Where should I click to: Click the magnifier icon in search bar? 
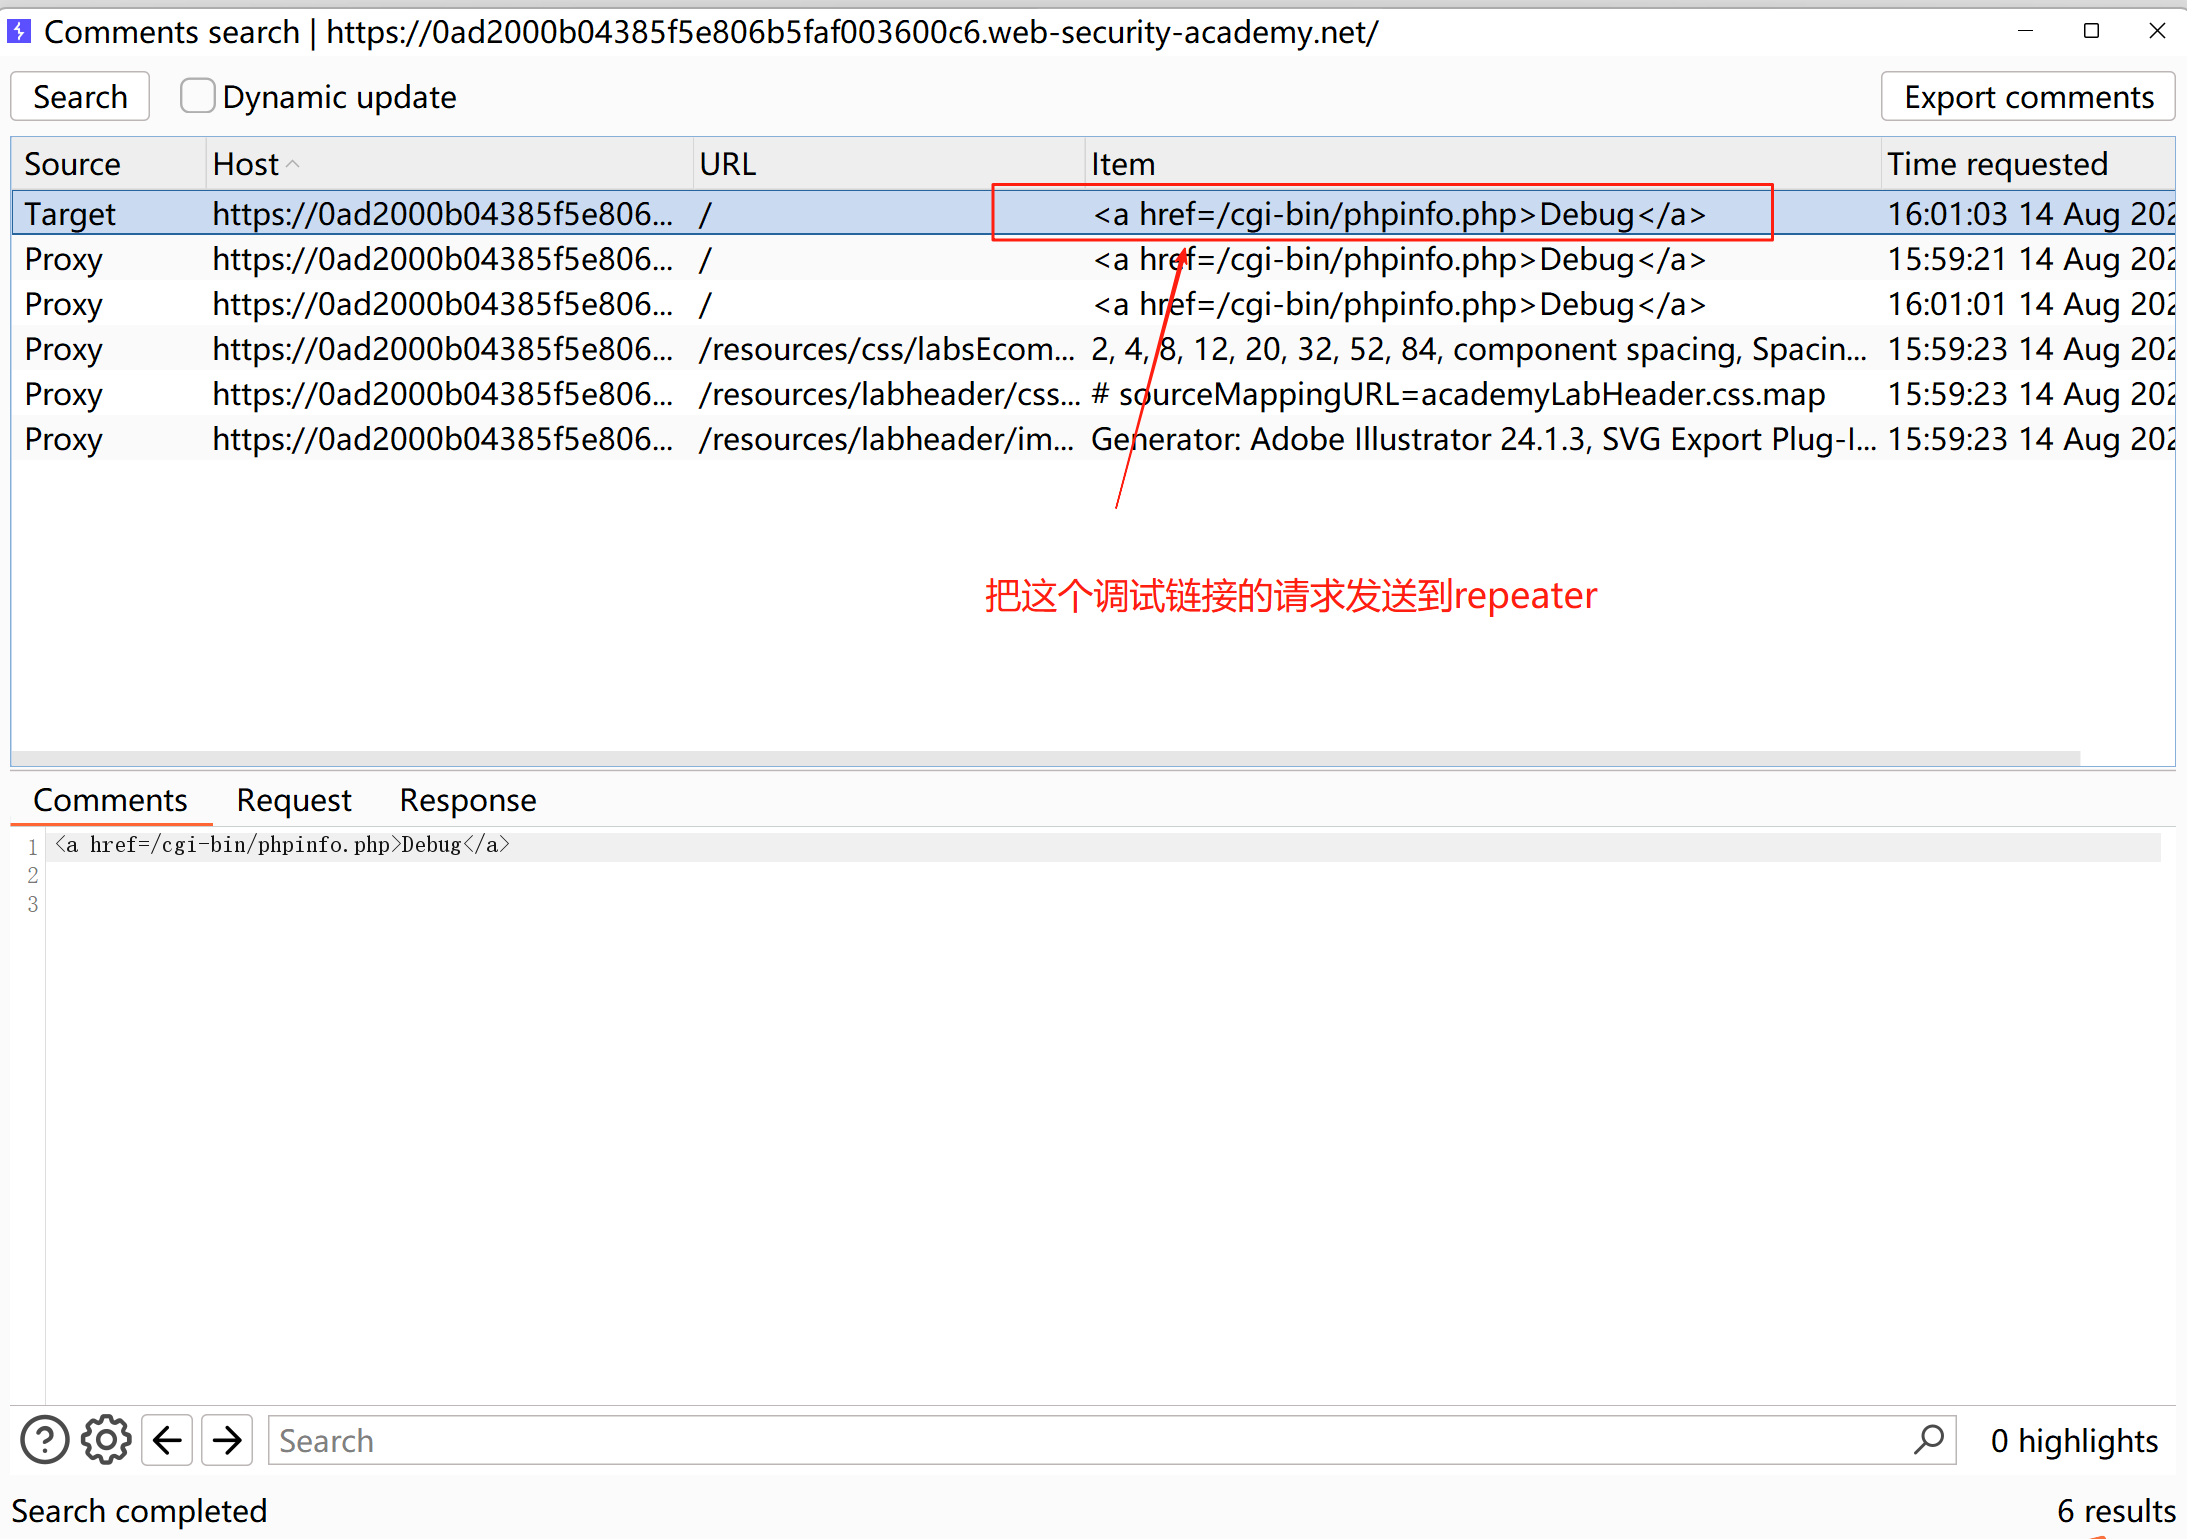[x=1929, y=1440]
